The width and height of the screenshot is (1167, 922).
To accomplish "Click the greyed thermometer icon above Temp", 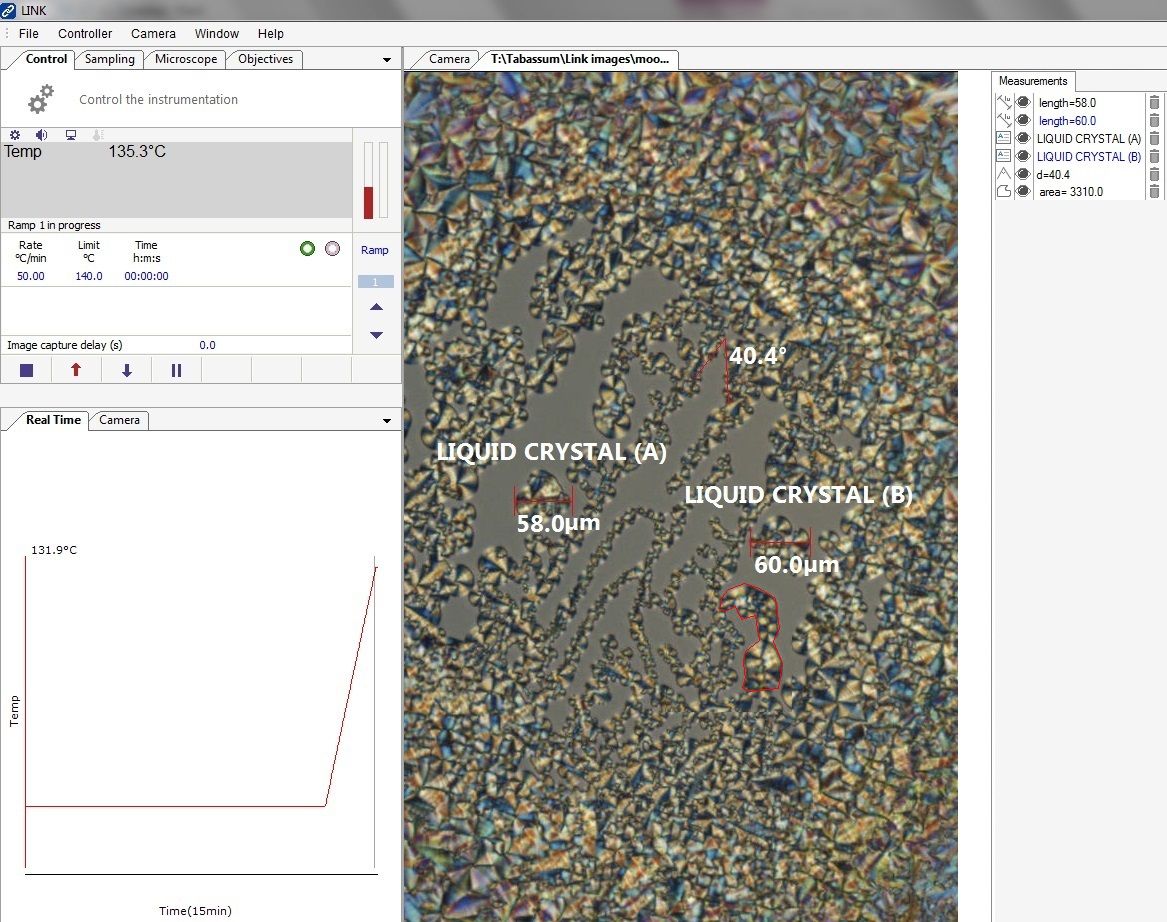I will pos(97,135).
